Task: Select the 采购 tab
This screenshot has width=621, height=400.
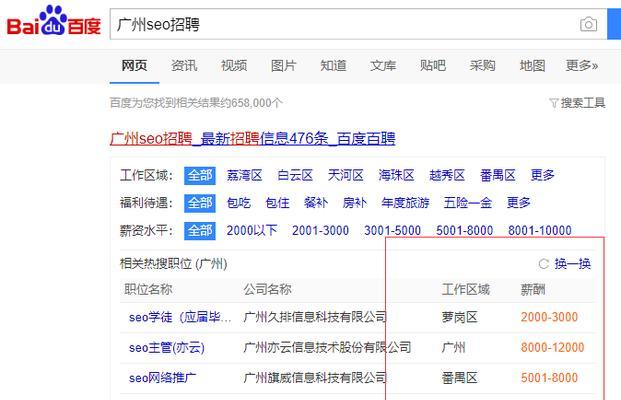Action: point(482,65)
